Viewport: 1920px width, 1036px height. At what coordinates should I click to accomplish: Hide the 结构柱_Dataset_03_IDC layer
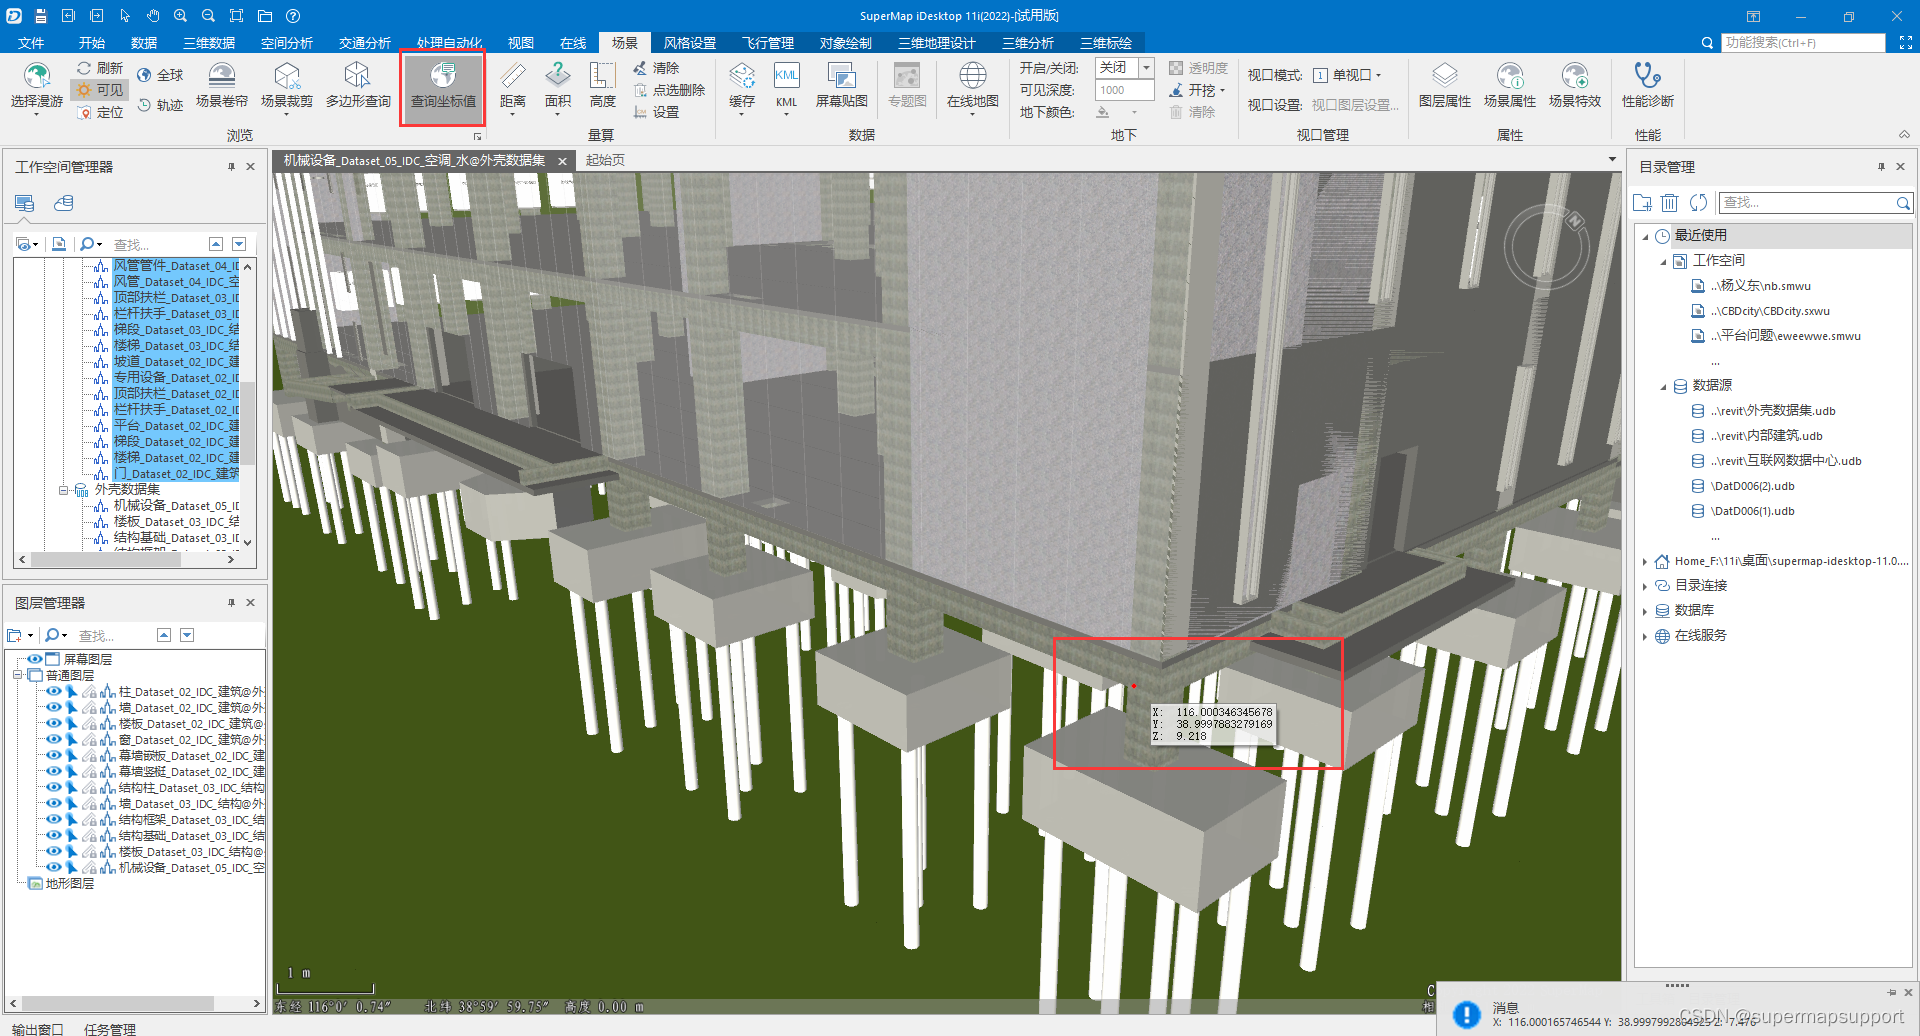tap(54, 787)
